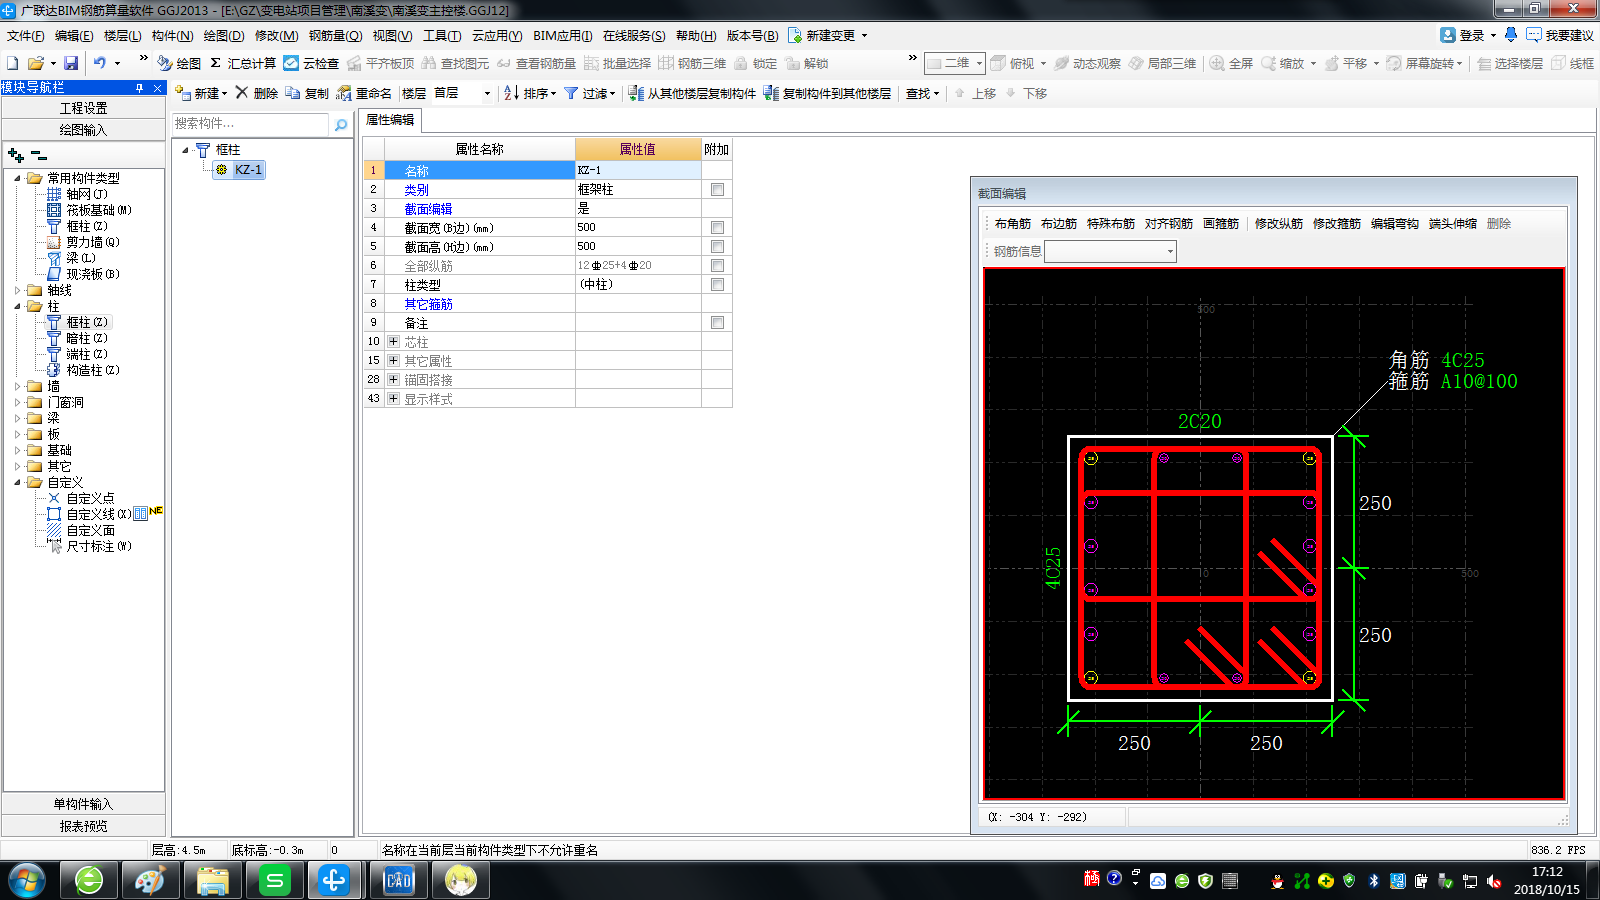The height and width of the screenshot is (900, 1600).
Task: Save the project with floppy icon
Action: click(71, 63)
